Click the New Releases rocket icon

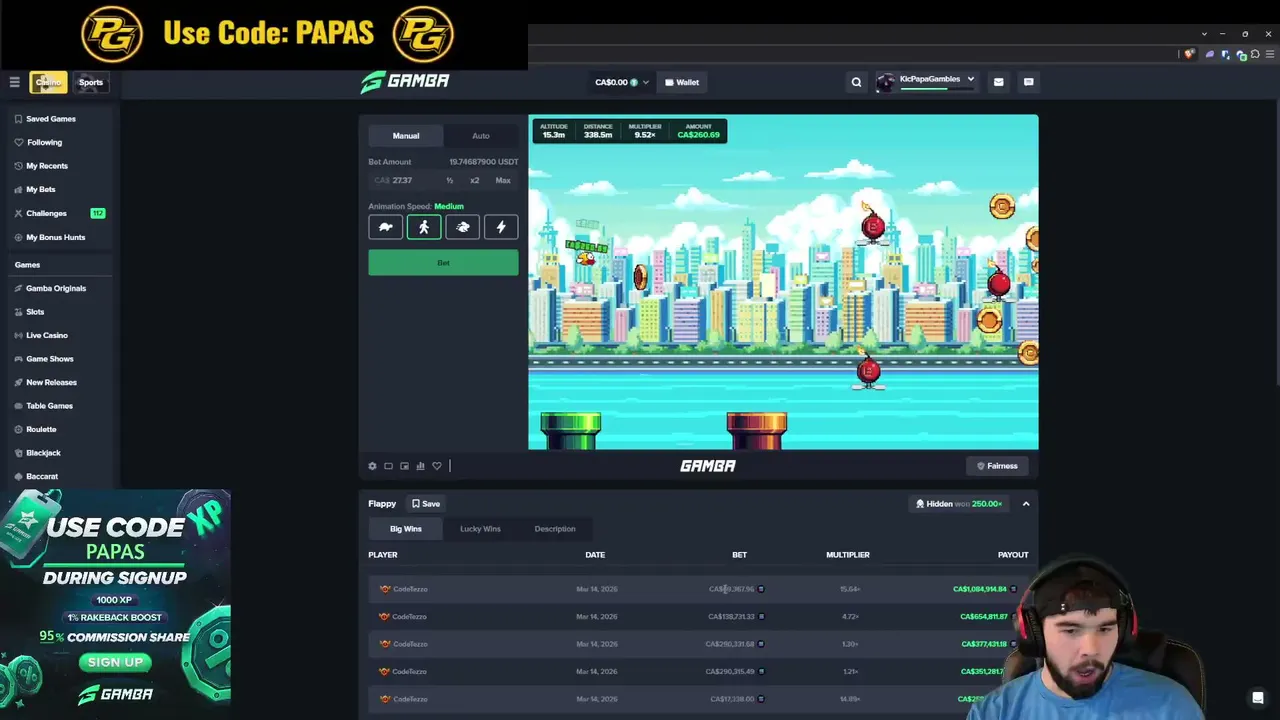tap(18, 382)
